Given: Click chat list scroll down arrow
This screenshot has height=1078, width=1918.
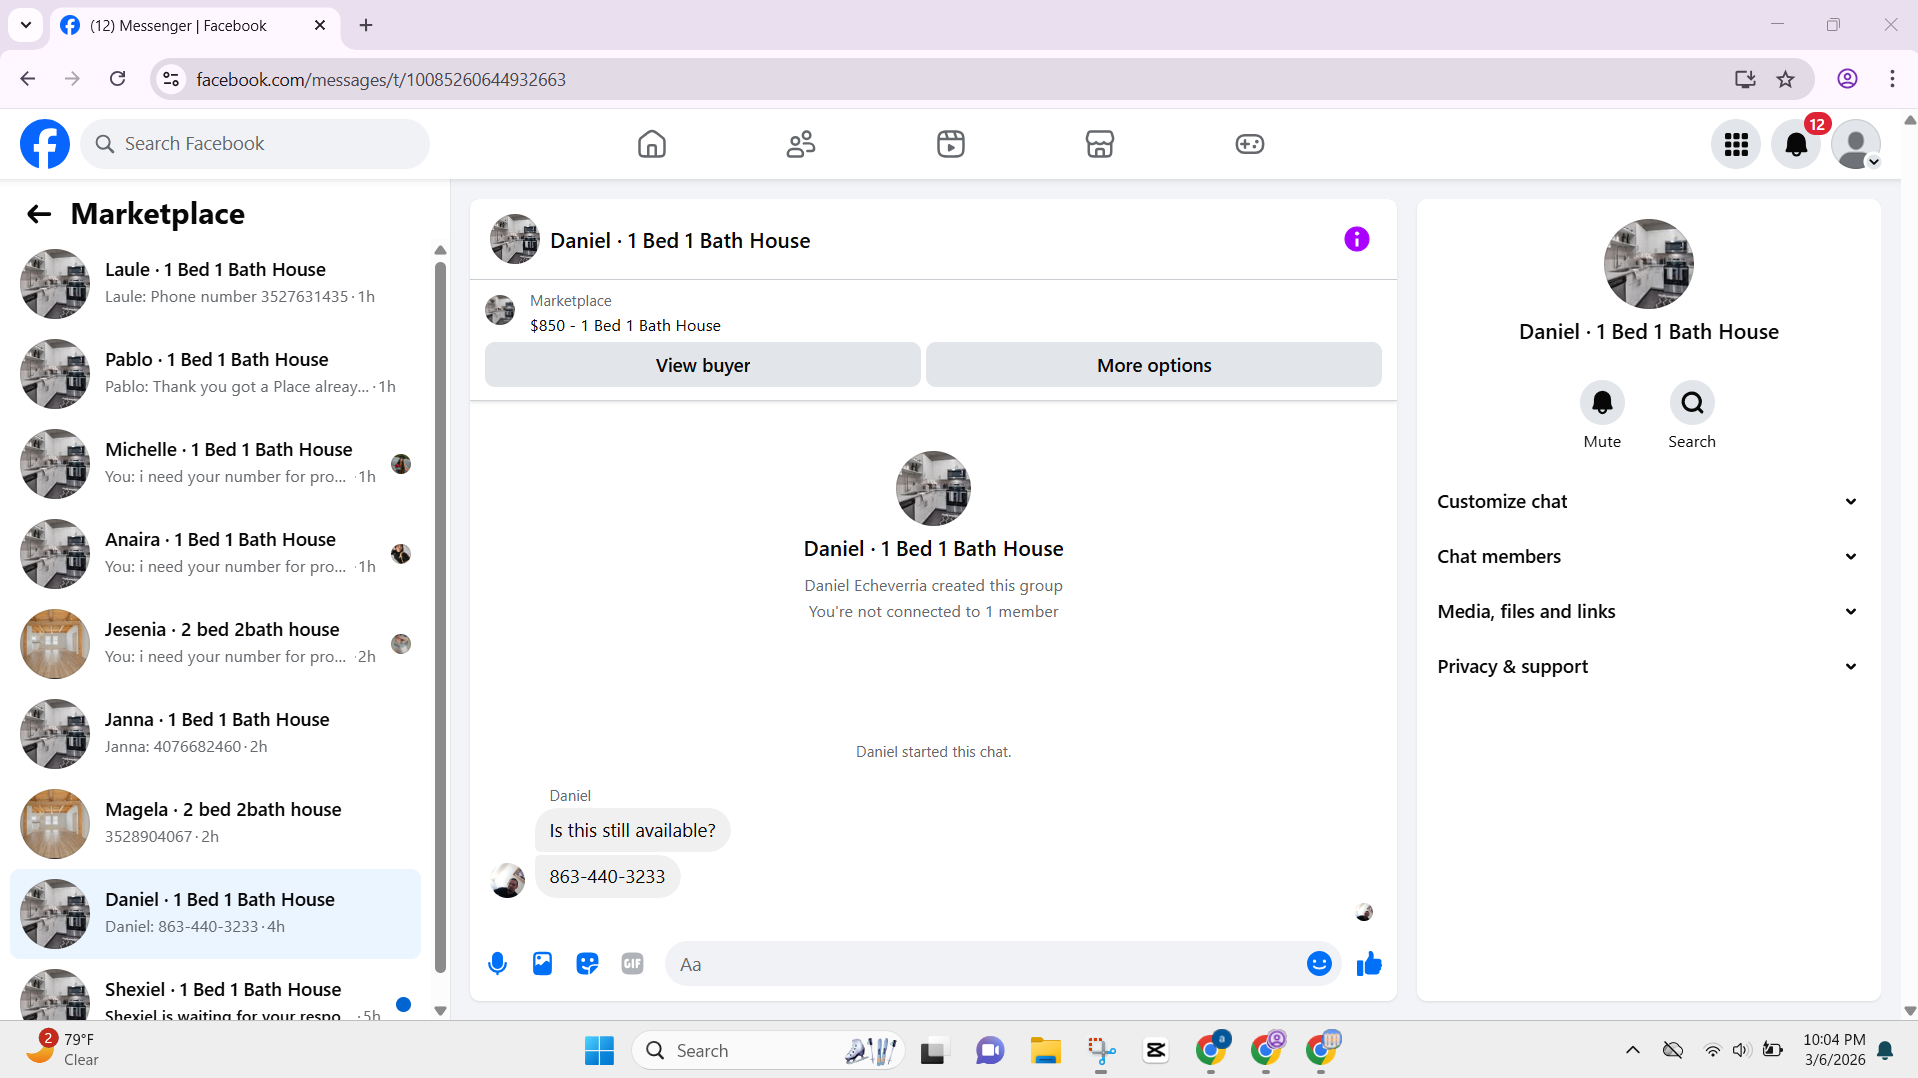Looking at the screenshot, I should click(x=440, y=1011).
